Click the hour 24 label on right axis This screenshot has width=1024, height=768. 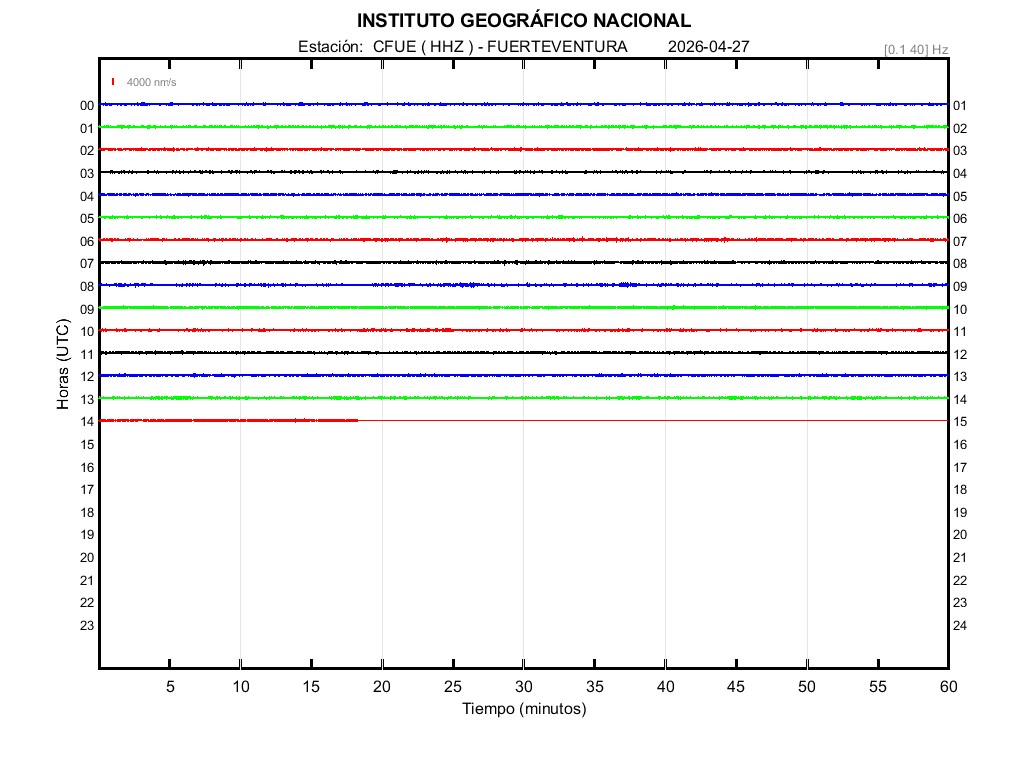960,626
